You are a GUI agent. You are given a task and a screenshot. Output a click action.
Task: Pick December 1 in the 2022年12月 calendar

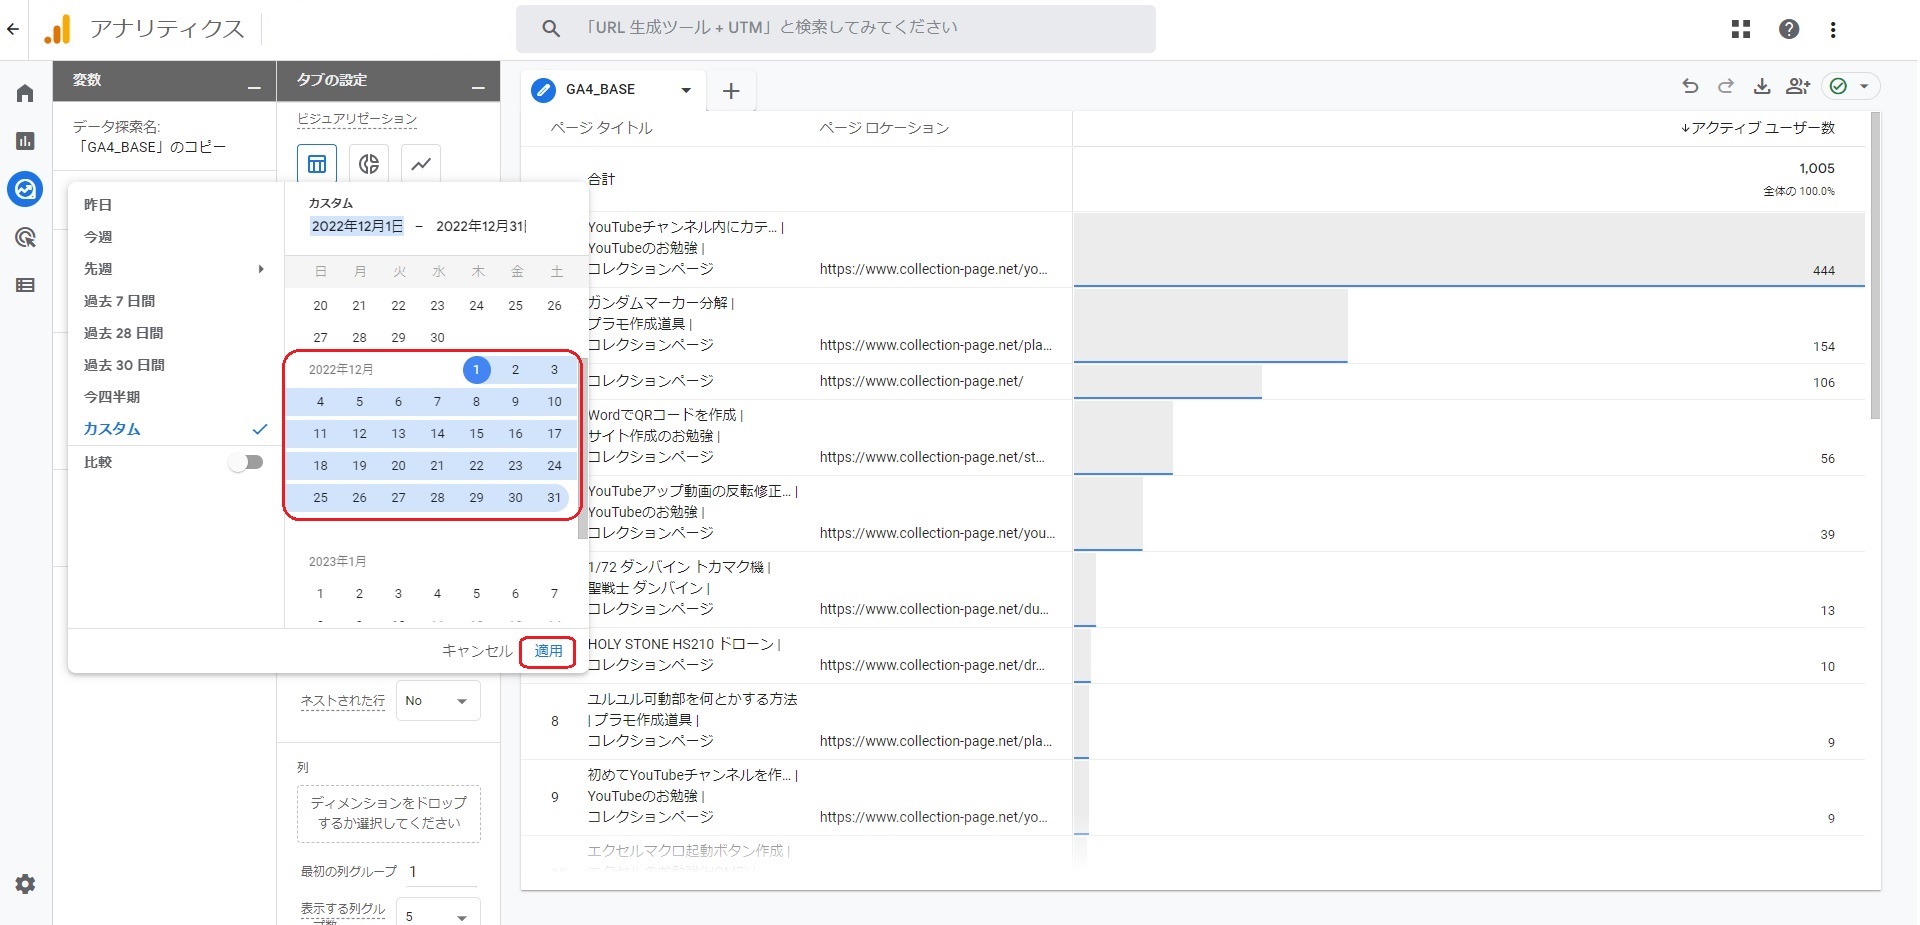tap(476, 370)
